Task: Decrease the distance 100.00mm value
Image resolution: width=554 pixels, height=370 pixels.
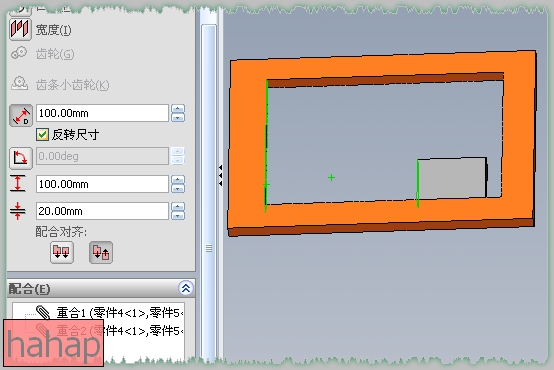Action: click(178, 118)
